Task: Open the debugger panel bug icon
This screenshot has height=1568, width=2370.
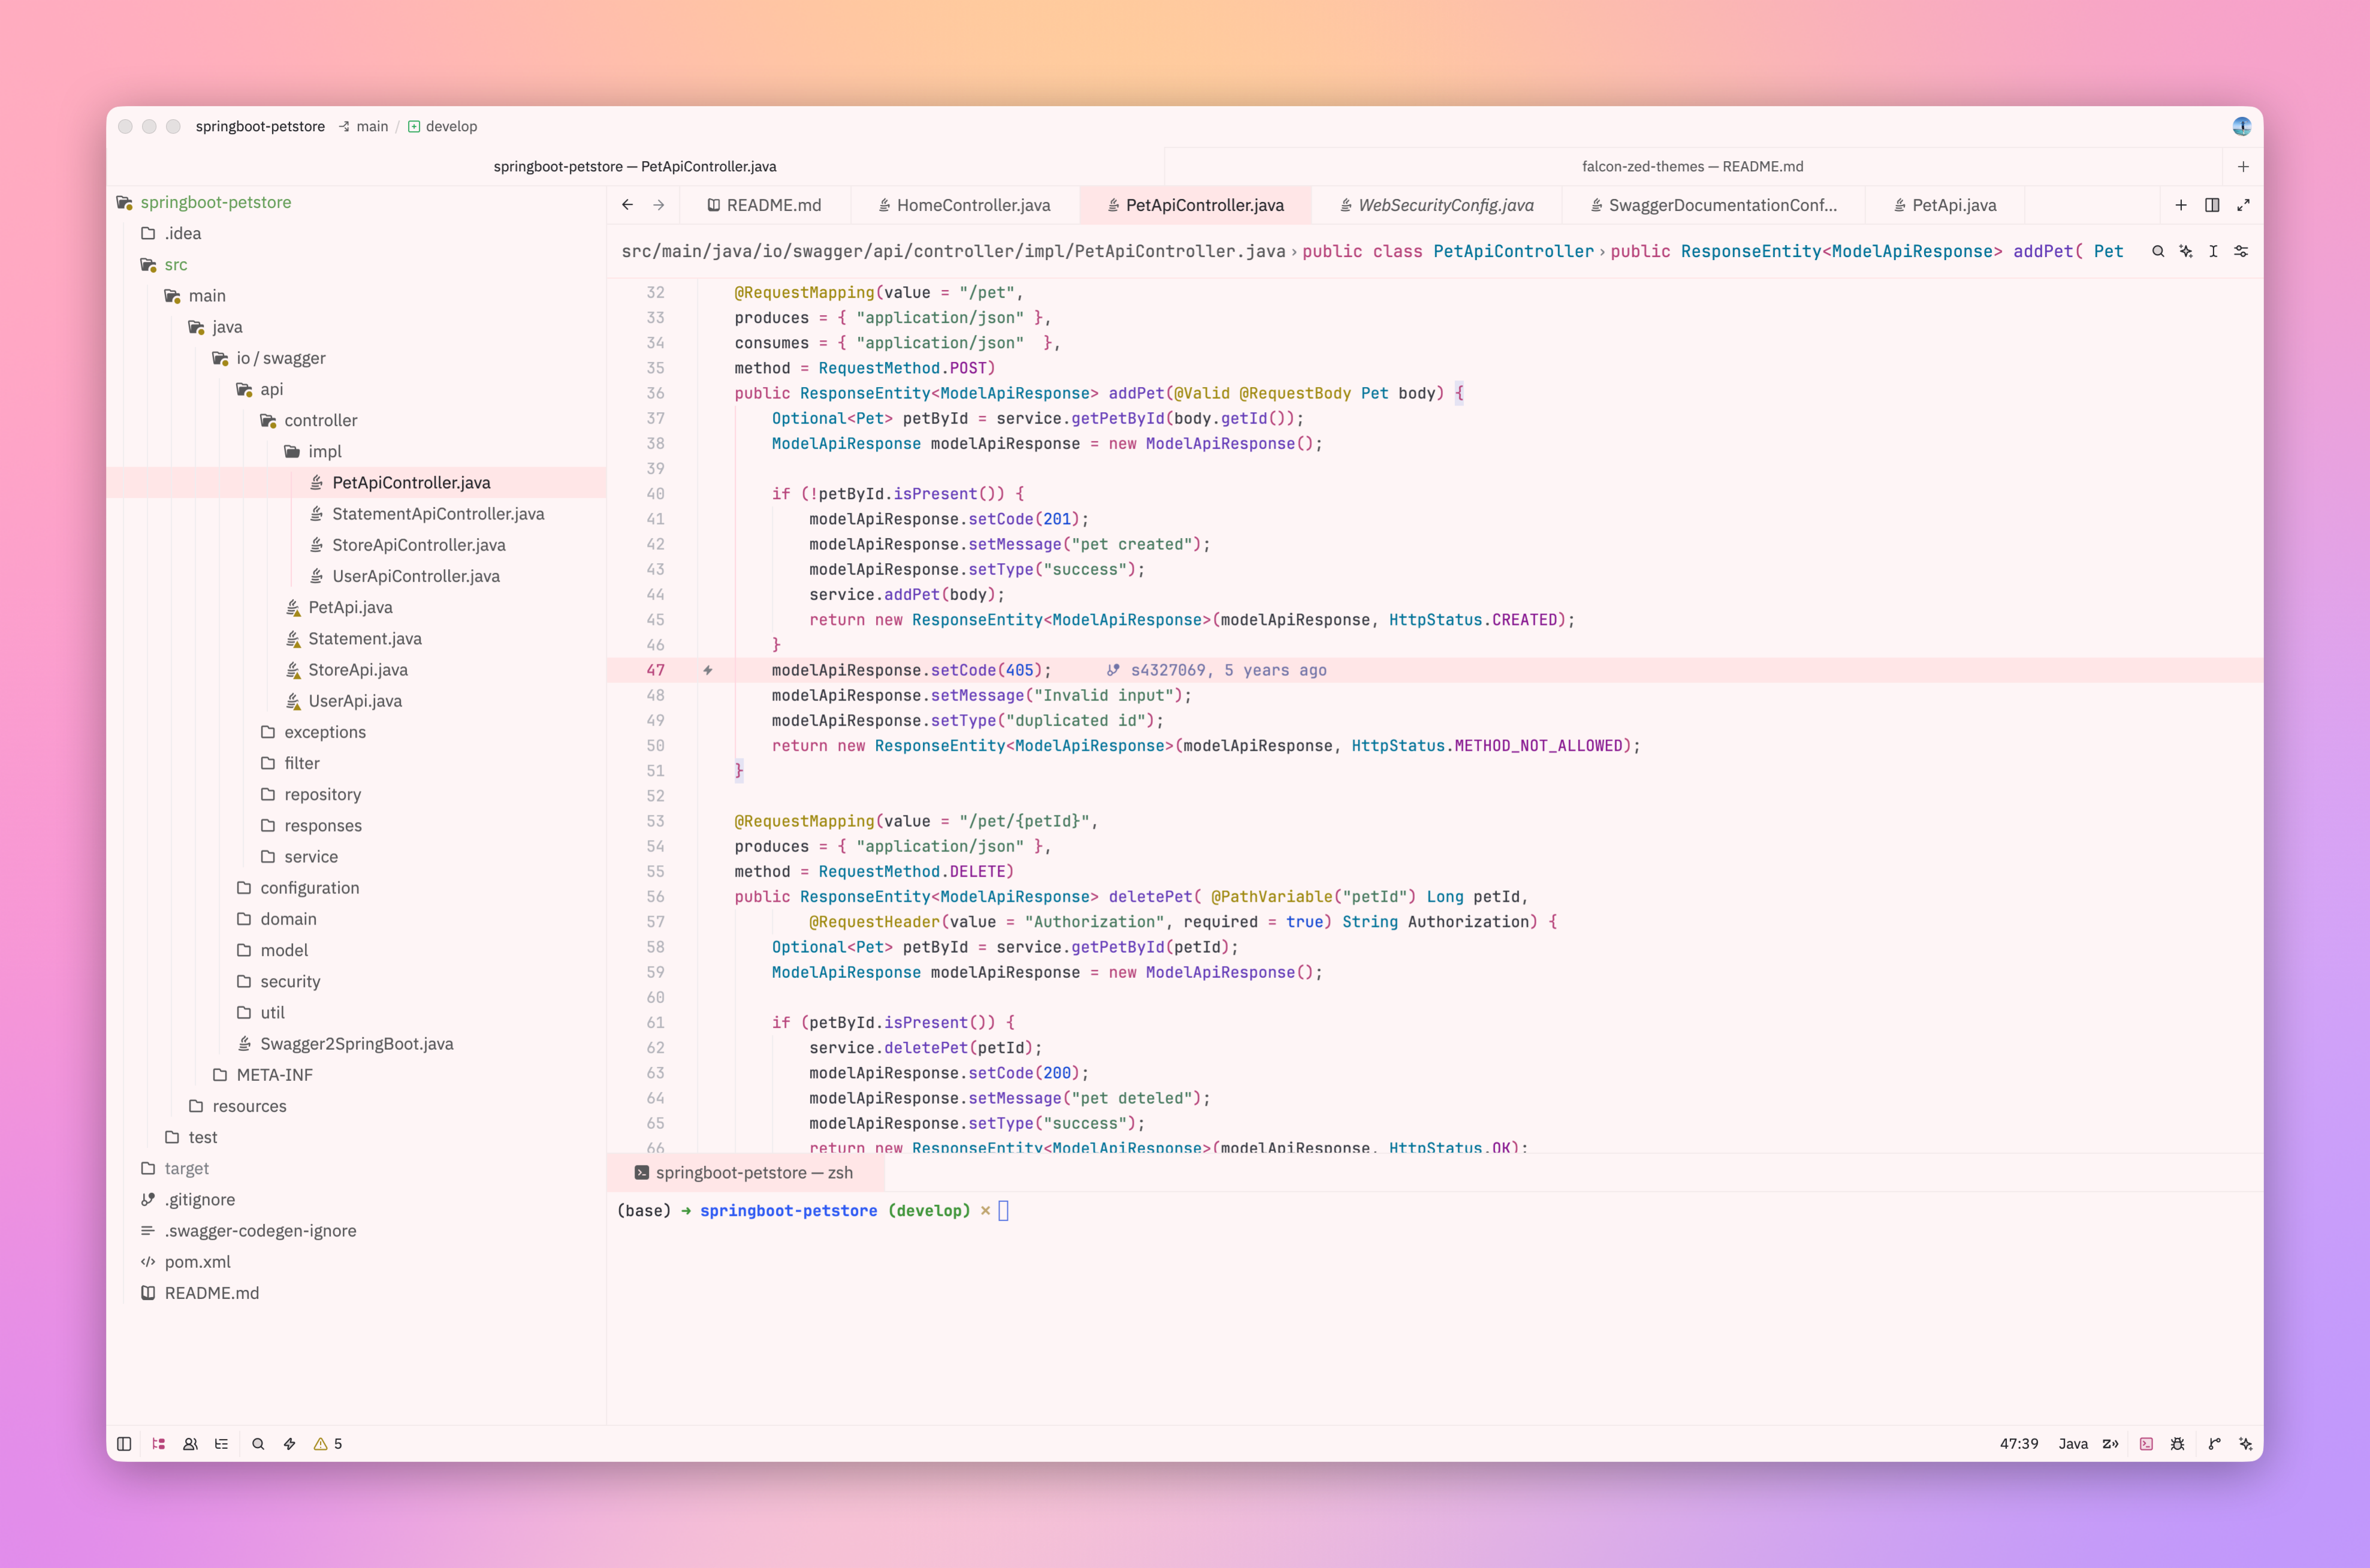Action: (2177, 1443)
